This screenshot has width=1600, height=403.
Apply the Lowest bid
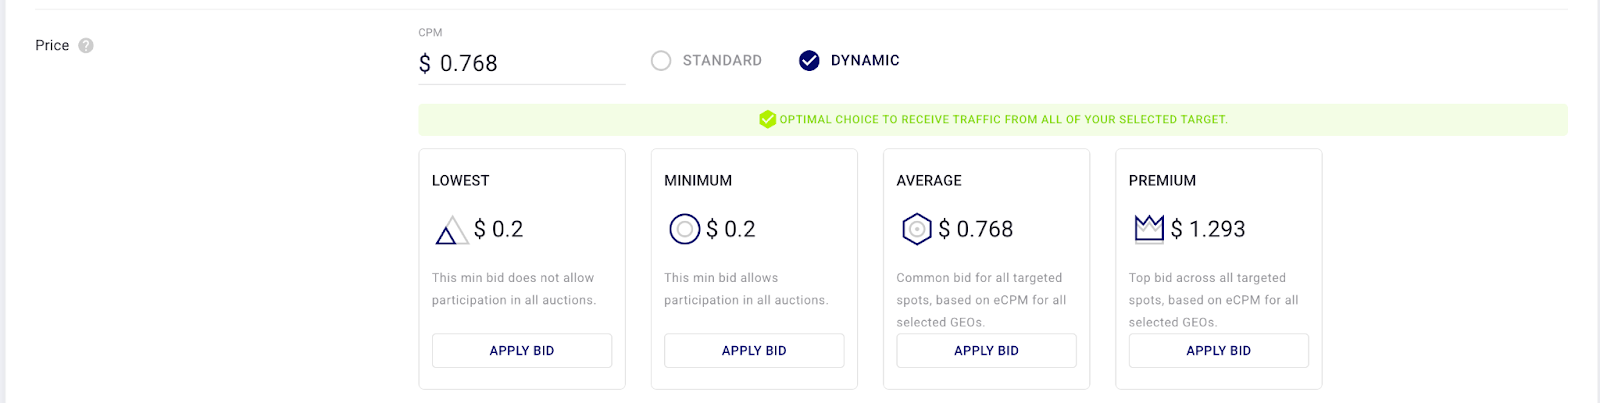(521, 350)
